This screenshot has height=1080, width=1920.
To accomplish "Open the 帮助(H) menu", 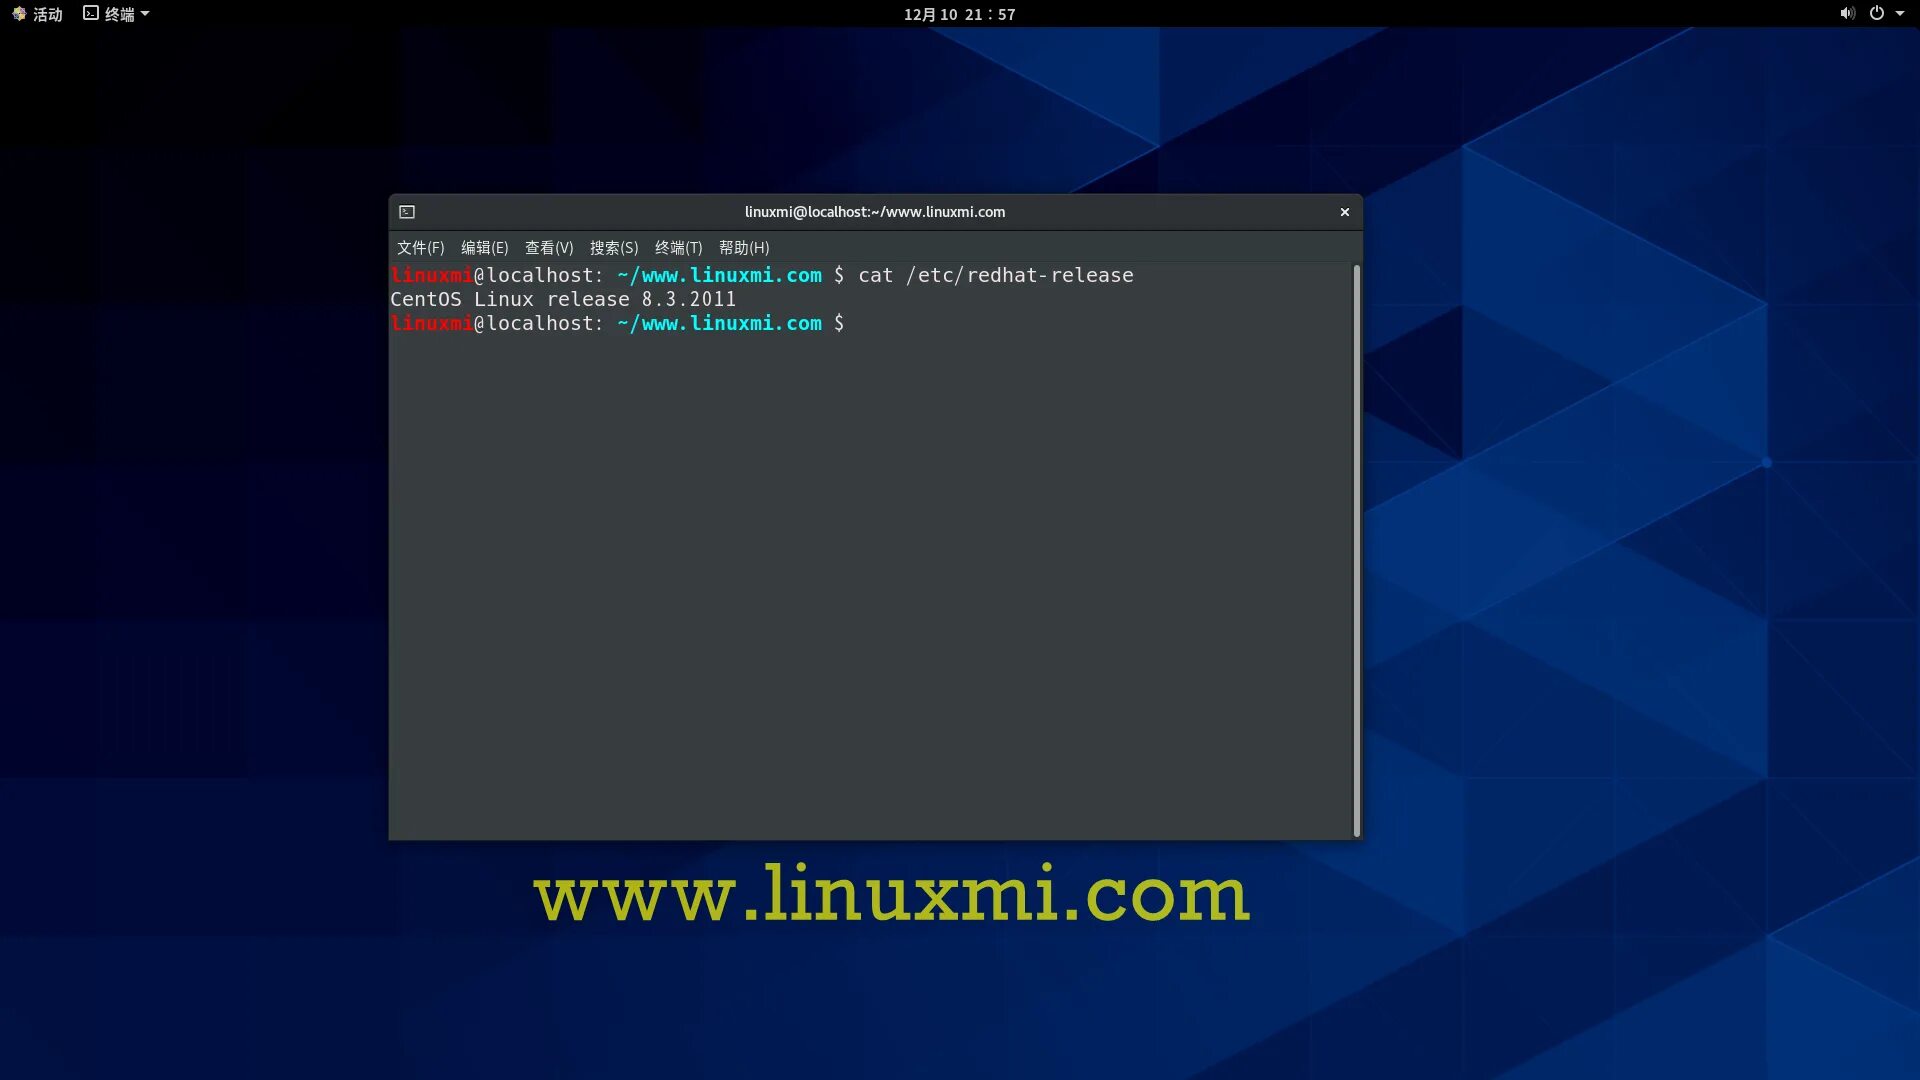I will tap(743, 248).
